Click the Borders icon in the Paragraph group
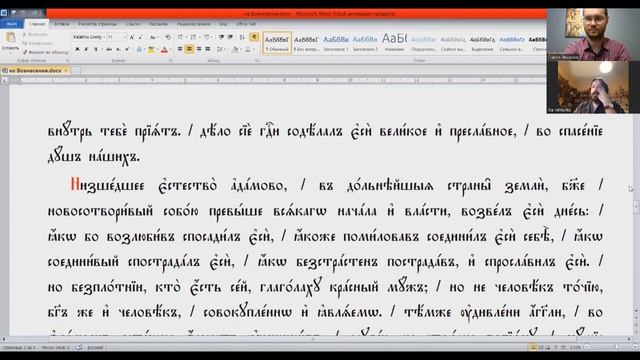The height and width of the screenshot is (360, 640). pyautogui.click(x=247, y=49)
